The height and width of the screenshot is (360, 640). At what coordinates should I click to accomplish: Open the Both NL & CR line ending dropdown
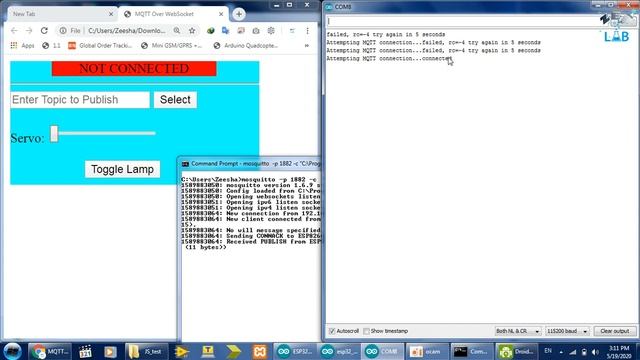pos(518,331)
